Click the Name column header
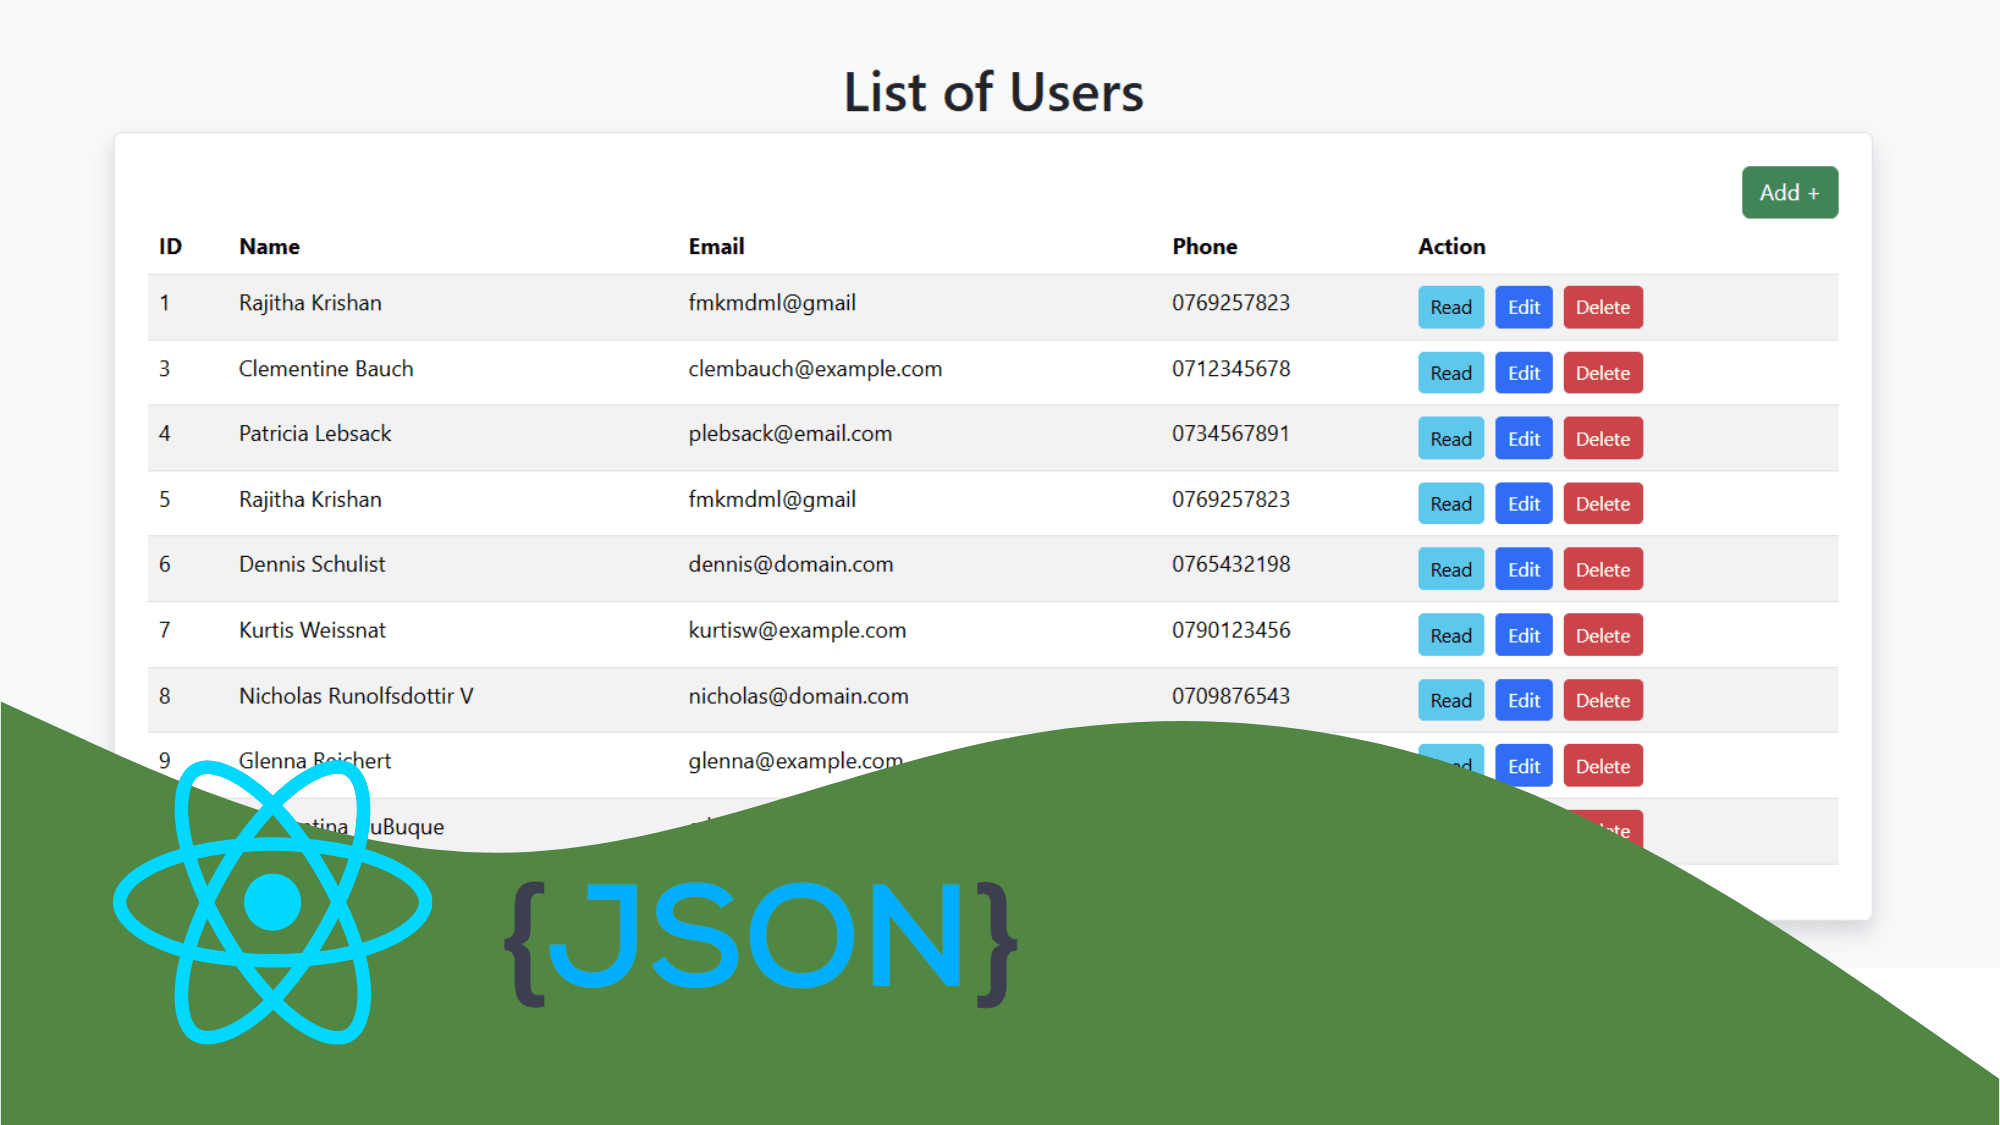 coord(269,246)
